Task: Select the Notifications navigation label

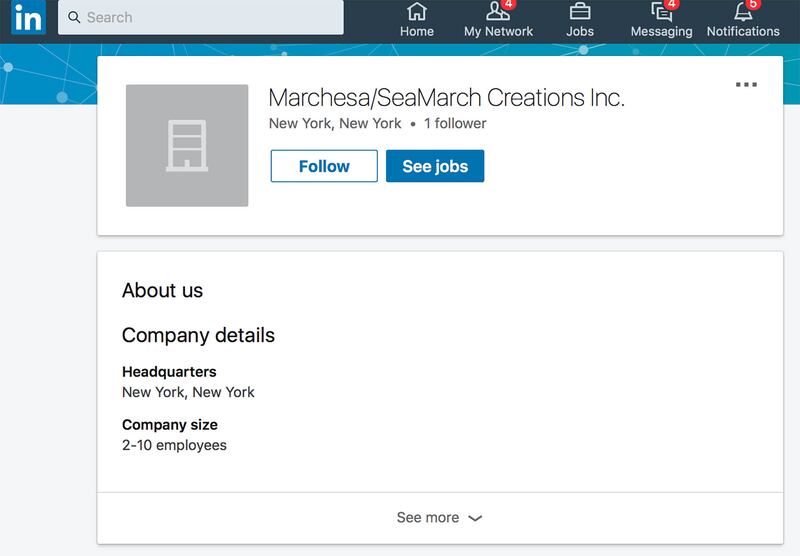Action: pyautogui.click(x=743, y=32)
